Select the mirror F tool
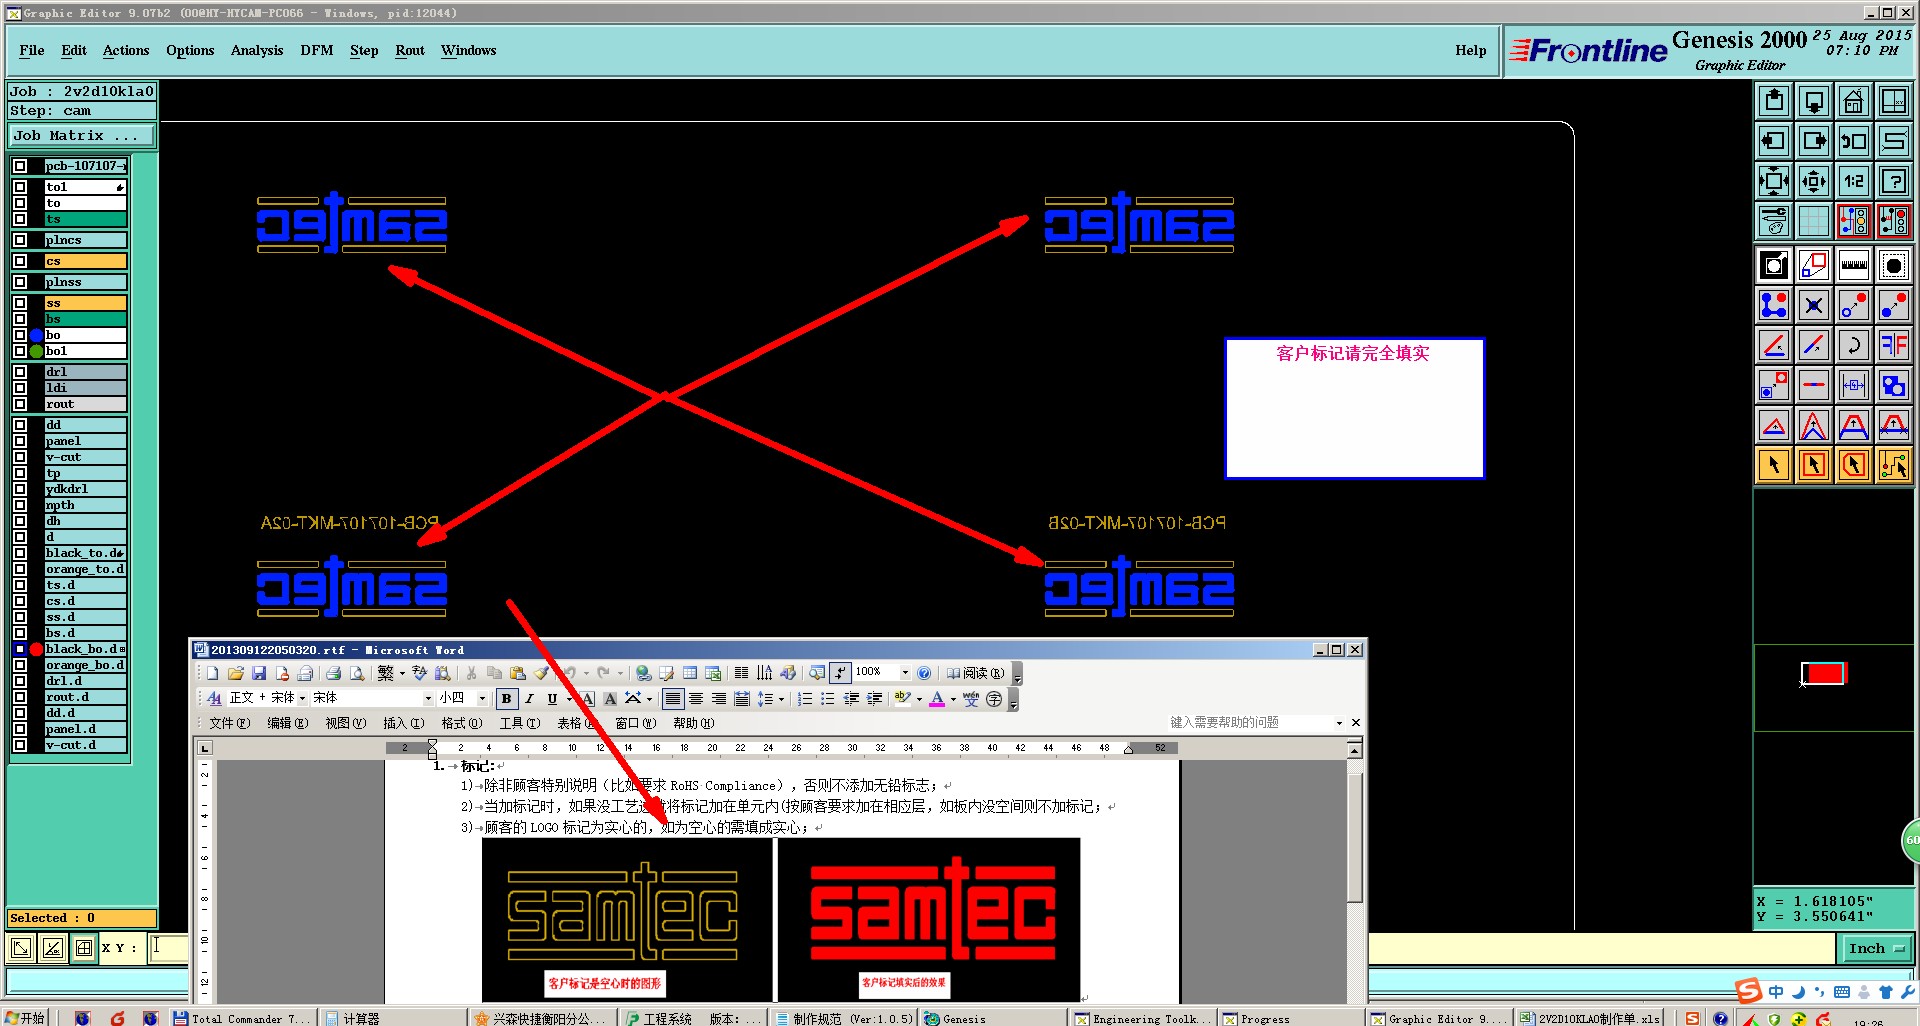The width and height of the screenshot is (1920, 1026). 1893,345
